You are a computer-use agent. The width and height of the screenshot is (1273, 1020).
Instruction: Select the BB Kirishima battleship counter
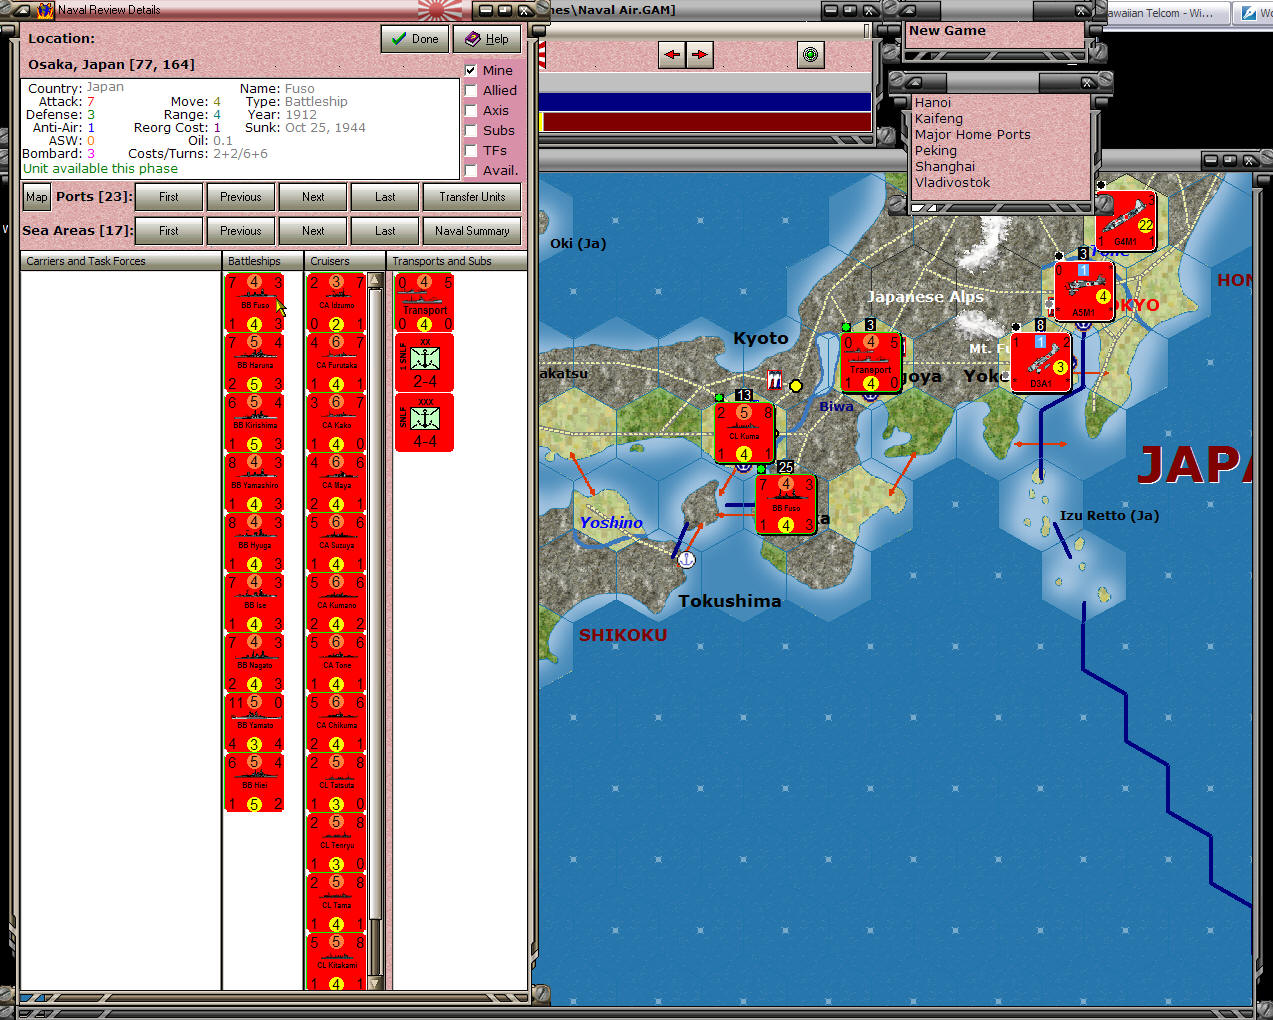254,422
